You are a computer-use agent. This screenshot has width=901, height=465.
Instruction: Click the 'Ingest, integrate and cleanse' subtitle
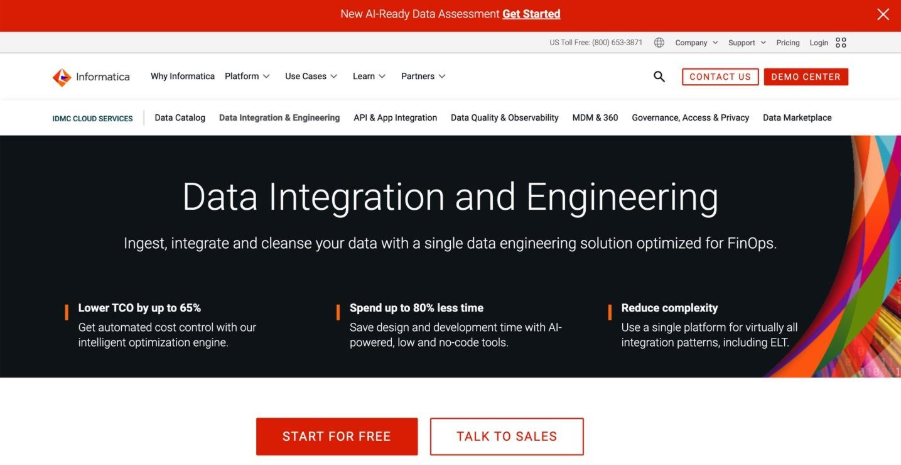pos(450,244)
